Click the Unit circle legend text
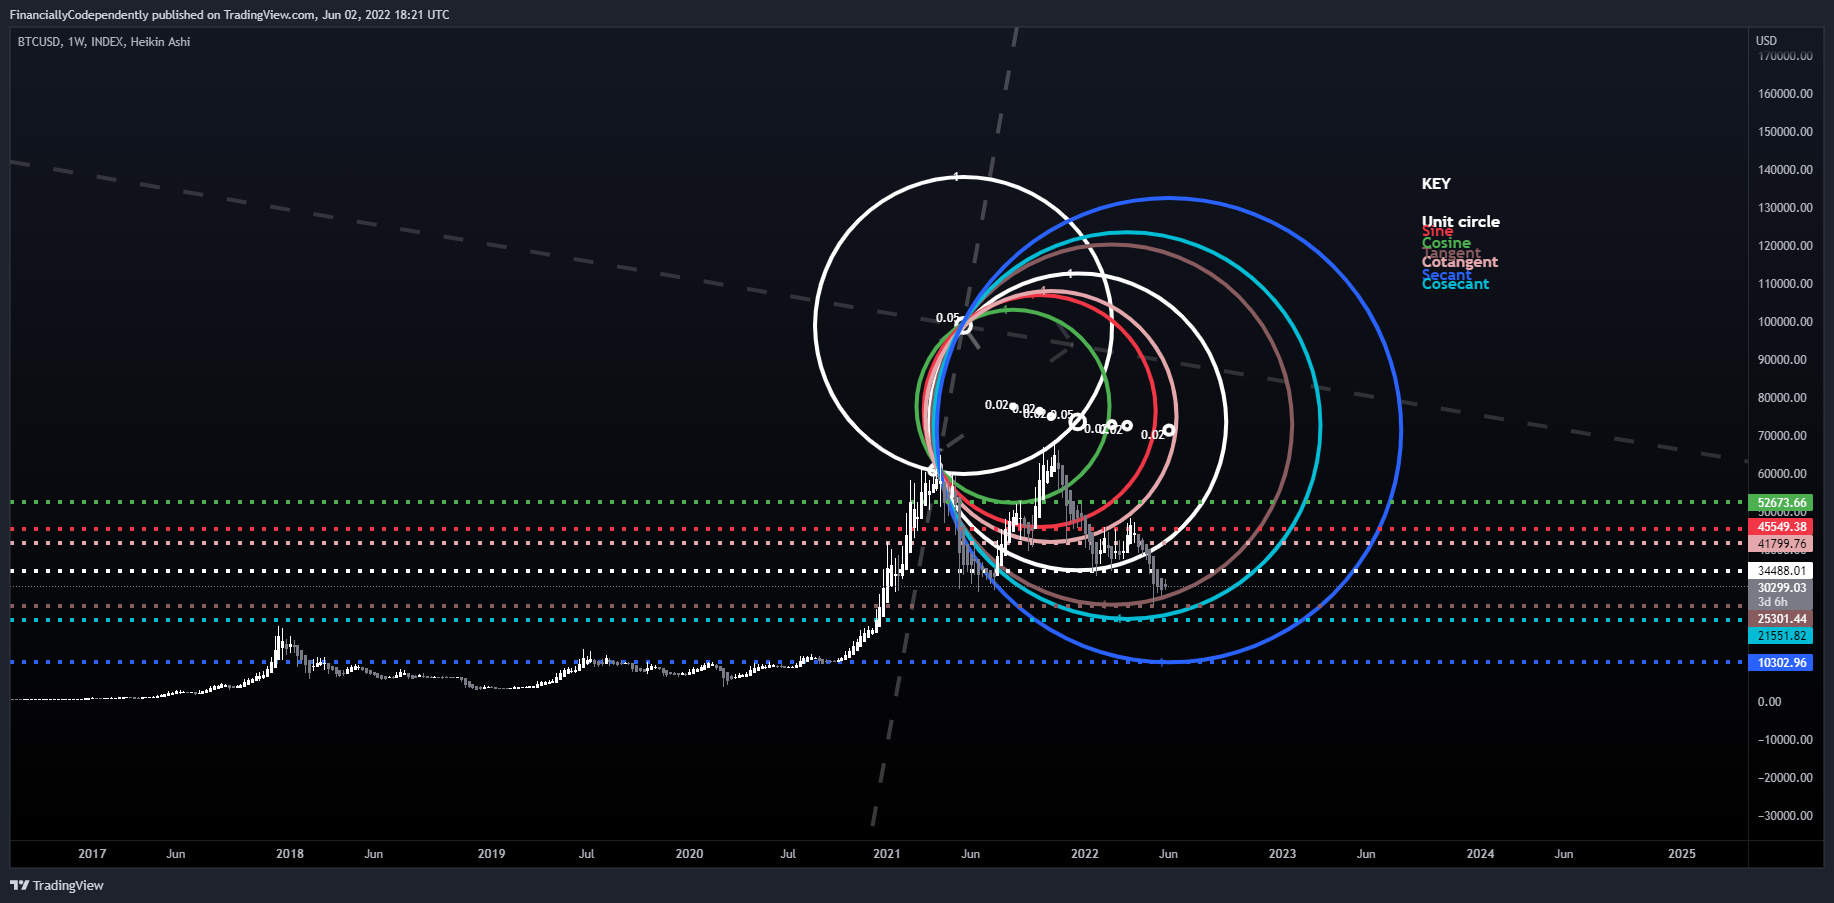This screenshot has width=1834, height=903. [1461, 221]
